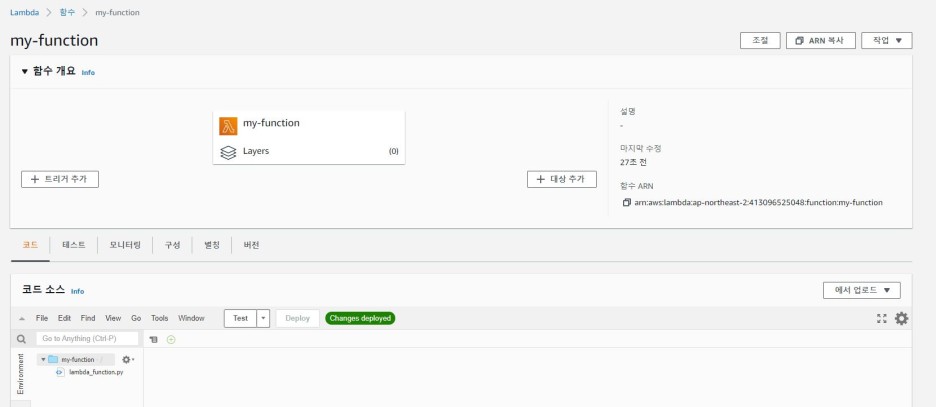936x407 pixels.
Task: Open Info link next to 함수 개요
Action: pyautogui.click(x=88, y=72)
